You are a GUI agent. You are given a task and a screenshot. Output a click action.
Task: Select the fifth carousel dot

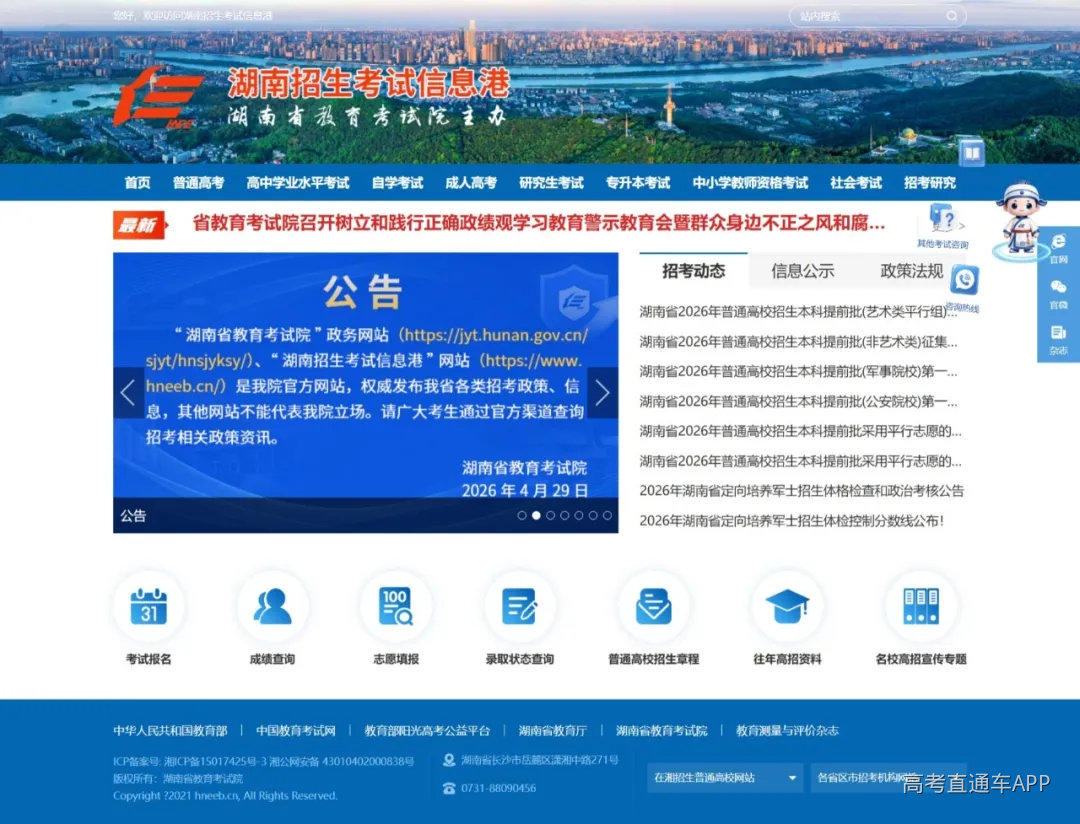pos(579,515)
